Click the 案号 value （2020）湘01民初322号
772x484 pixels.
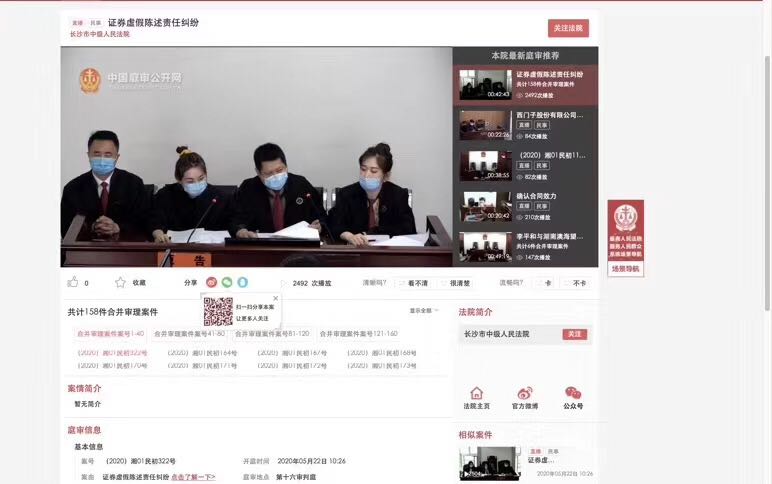(x=141, y=461)
